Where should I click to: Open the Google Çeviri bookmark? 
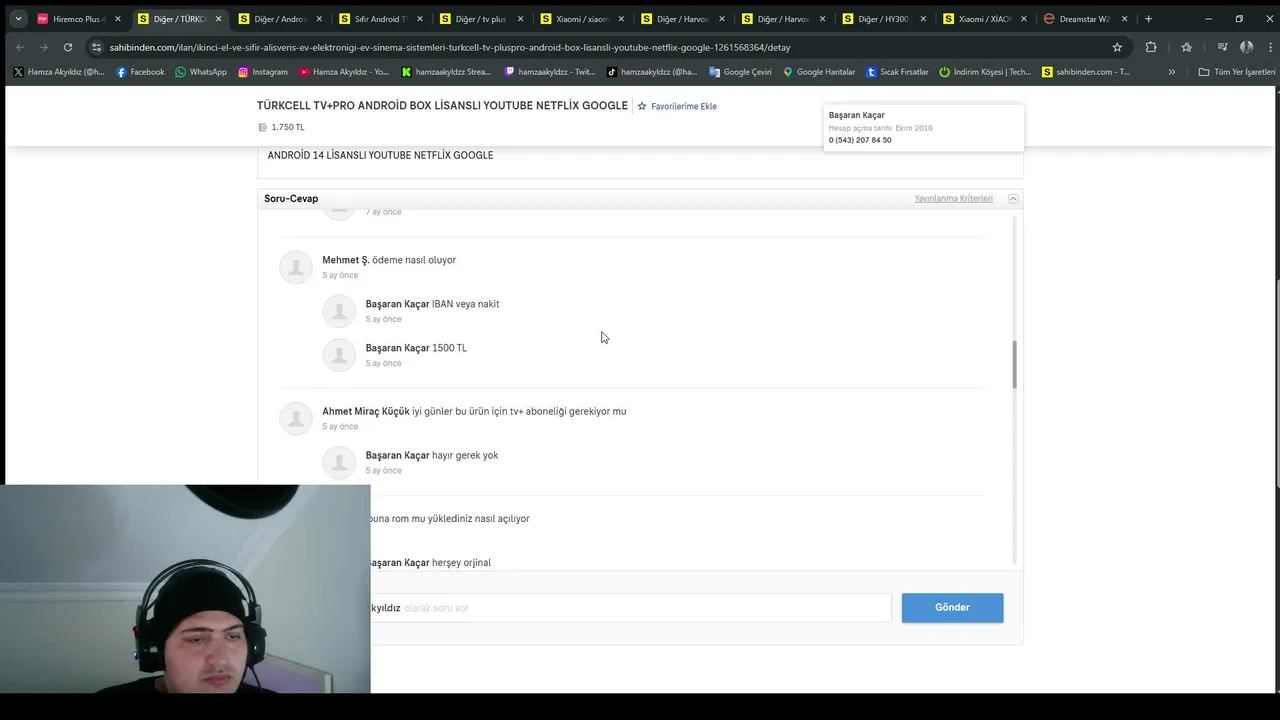[741, 72]
